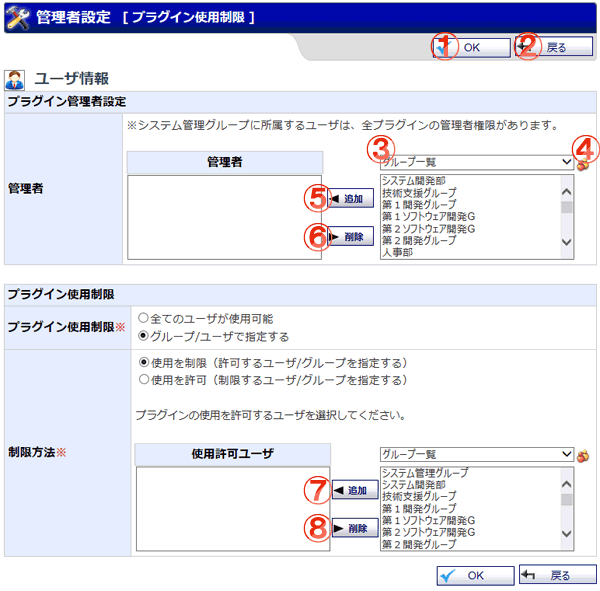The height and width of the screenshot is (591, 600).
Task: Select 第１開発グループ in the admin group list
Action: (x=419, y=204)
